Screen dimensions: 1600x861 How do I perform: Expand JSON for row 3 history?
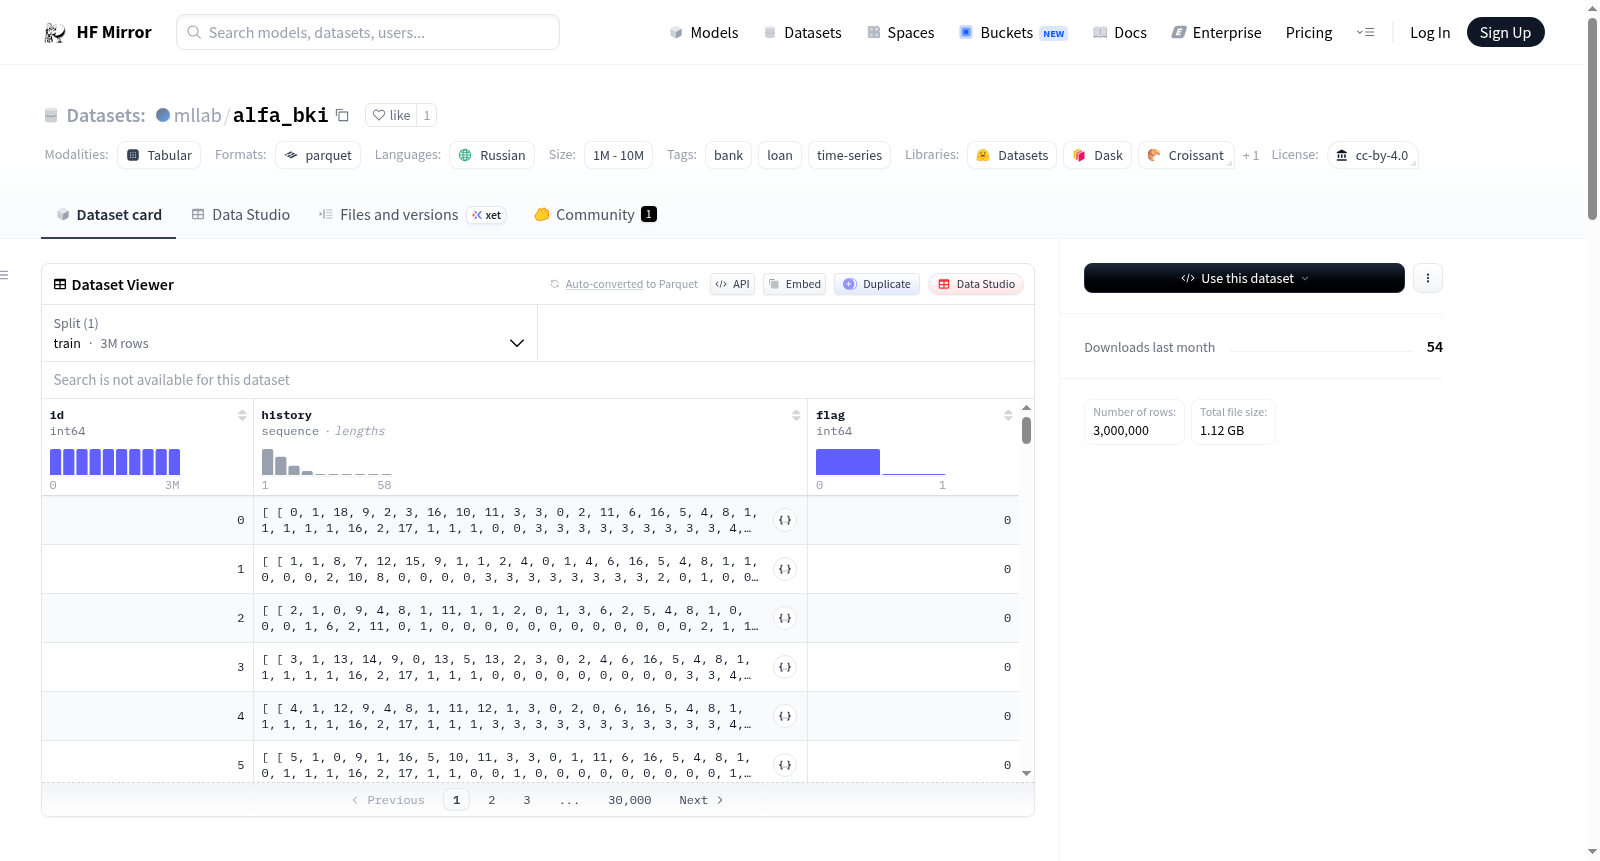tap(785, 667)
